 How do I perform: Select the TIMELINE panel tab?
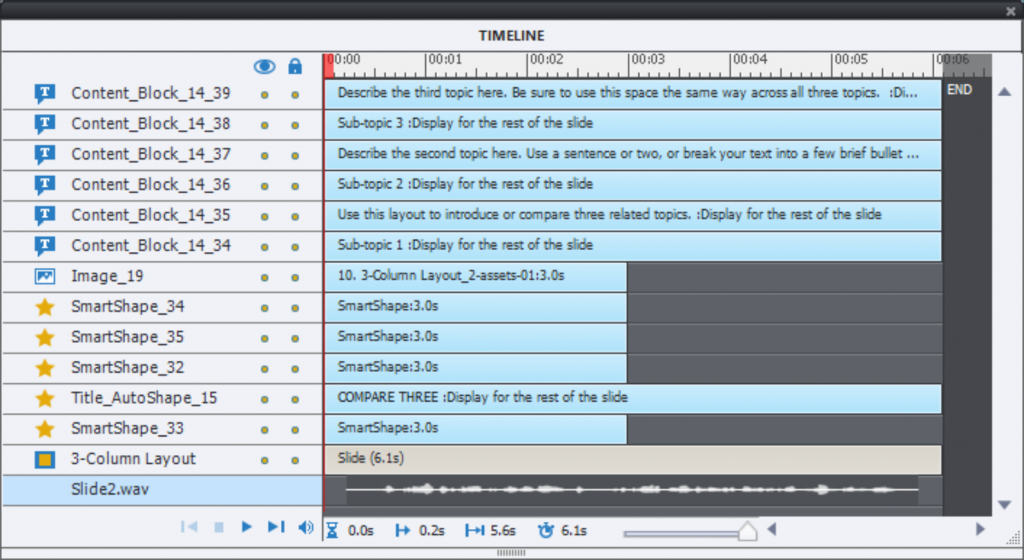coord(511,36)
